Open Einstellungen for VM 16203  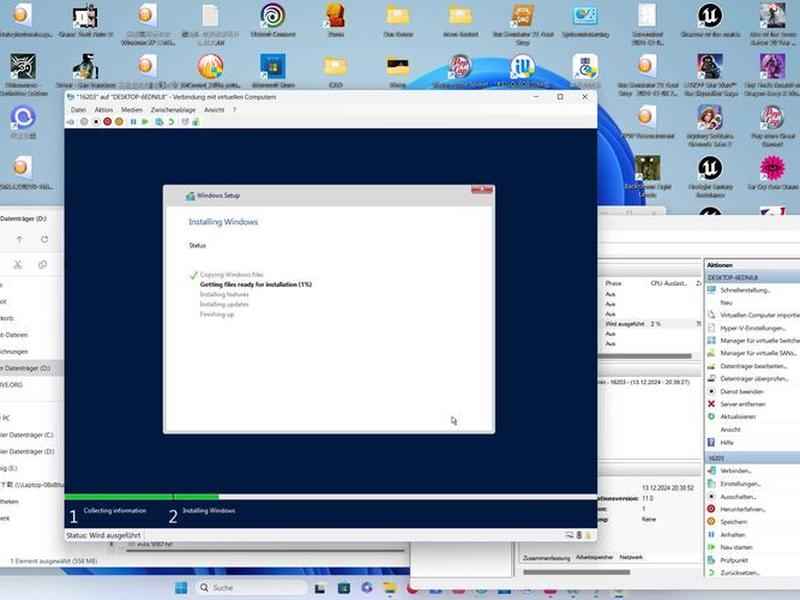(740, 484)
